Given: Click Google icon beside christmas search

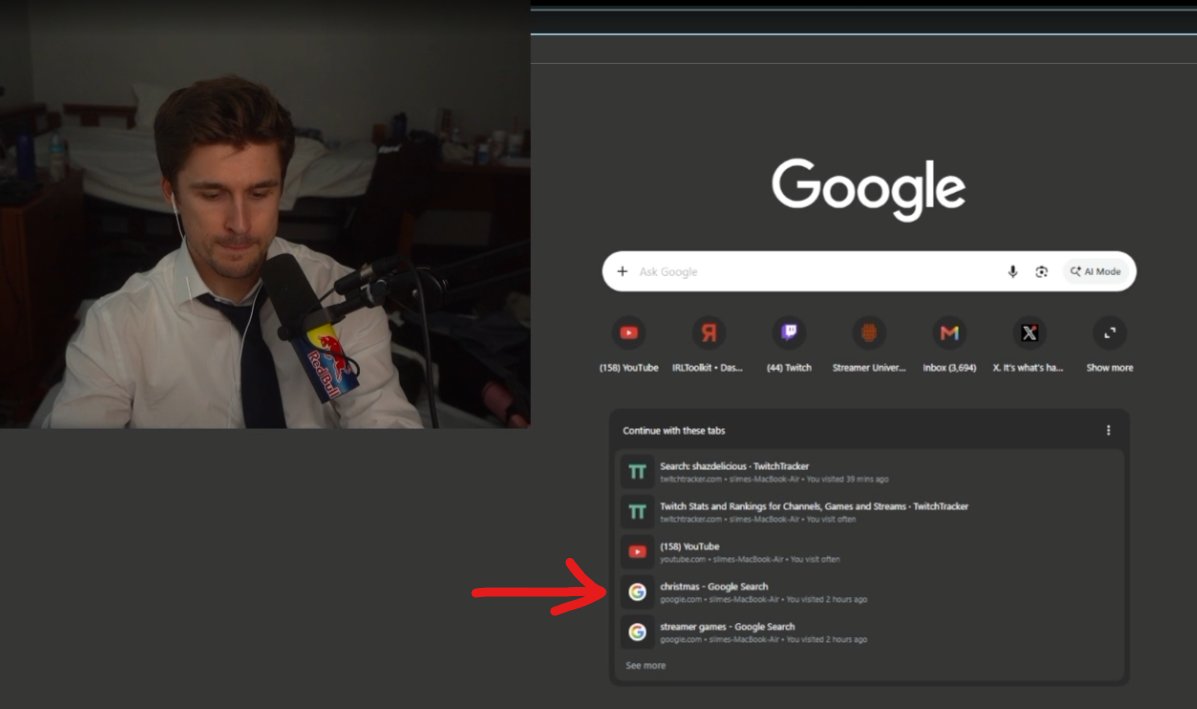Looking at the screenshot, I should point(637,592).
